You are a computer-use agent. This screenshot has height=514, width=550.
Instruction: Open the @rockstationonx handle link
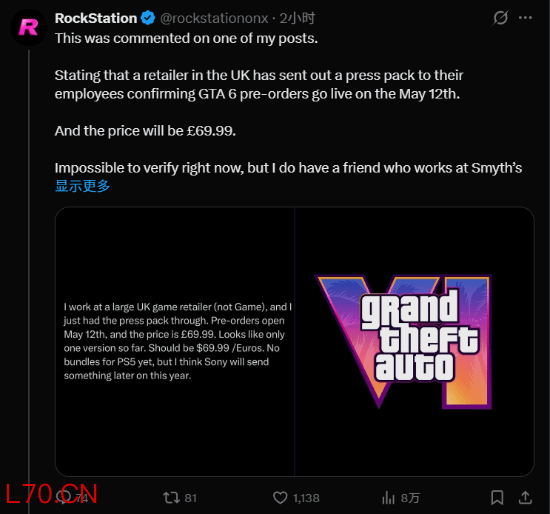tap(214, 18)
